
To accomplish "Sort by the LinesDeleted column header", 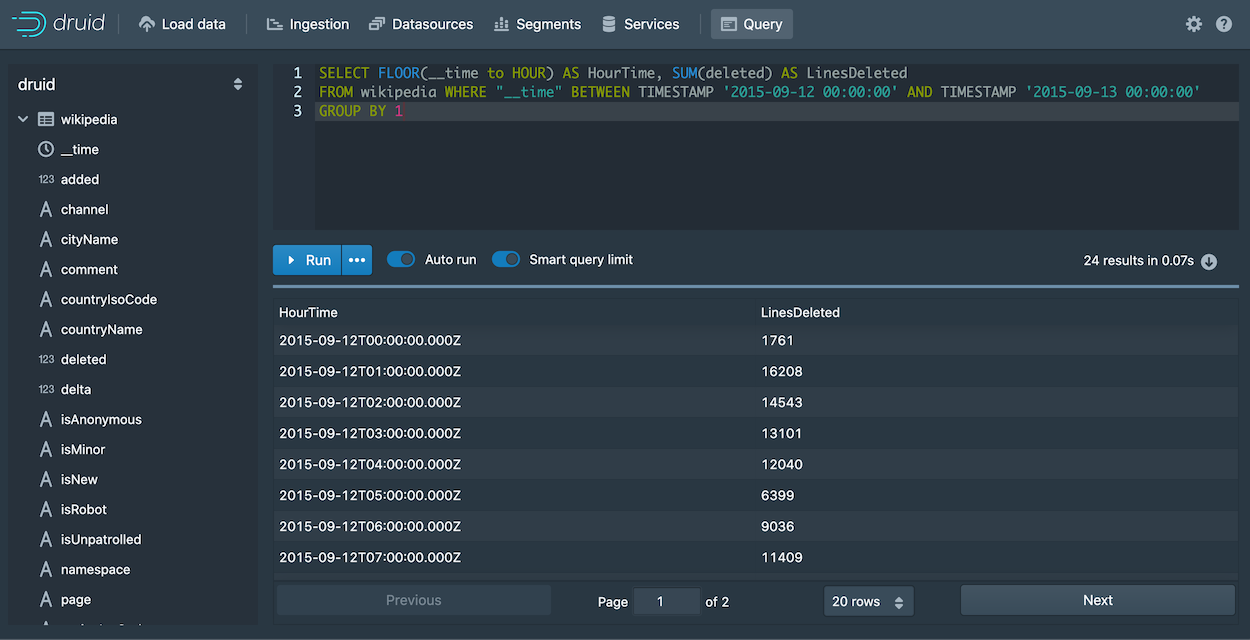I will tap(800, 312).
